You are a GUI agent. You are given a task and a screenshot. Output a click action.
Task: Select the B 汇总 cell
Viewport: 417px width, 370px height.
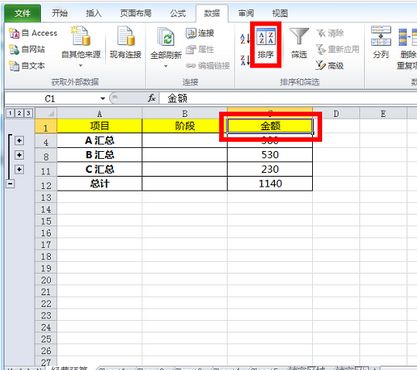tap(100, 155)
